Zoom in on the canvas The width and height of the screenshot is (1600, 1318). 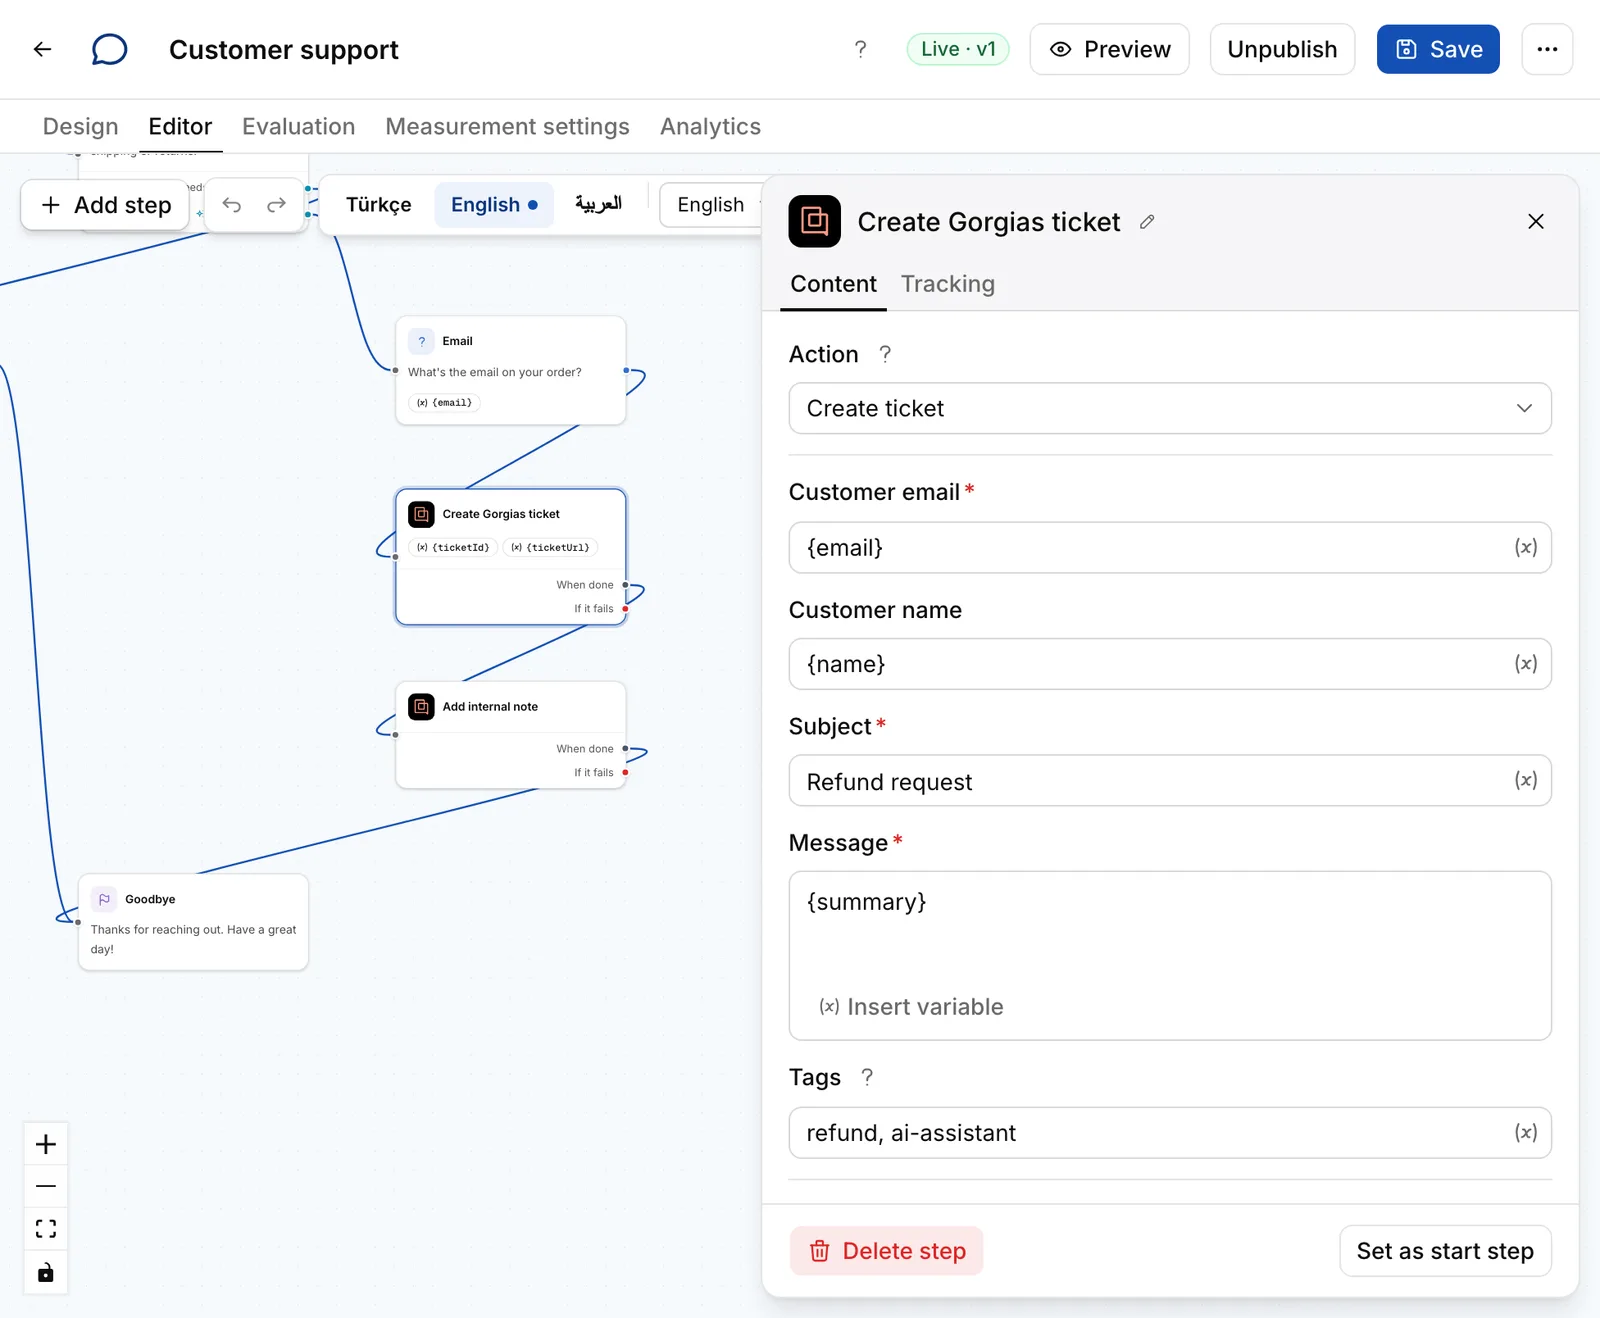46,1144
